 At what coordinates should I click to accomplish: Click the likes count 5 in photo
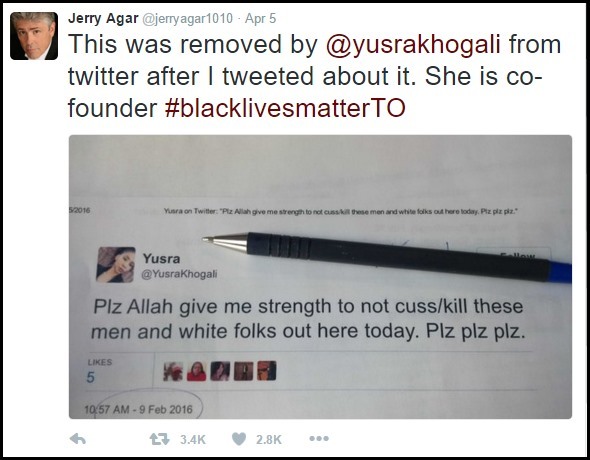tap(90, 377)
